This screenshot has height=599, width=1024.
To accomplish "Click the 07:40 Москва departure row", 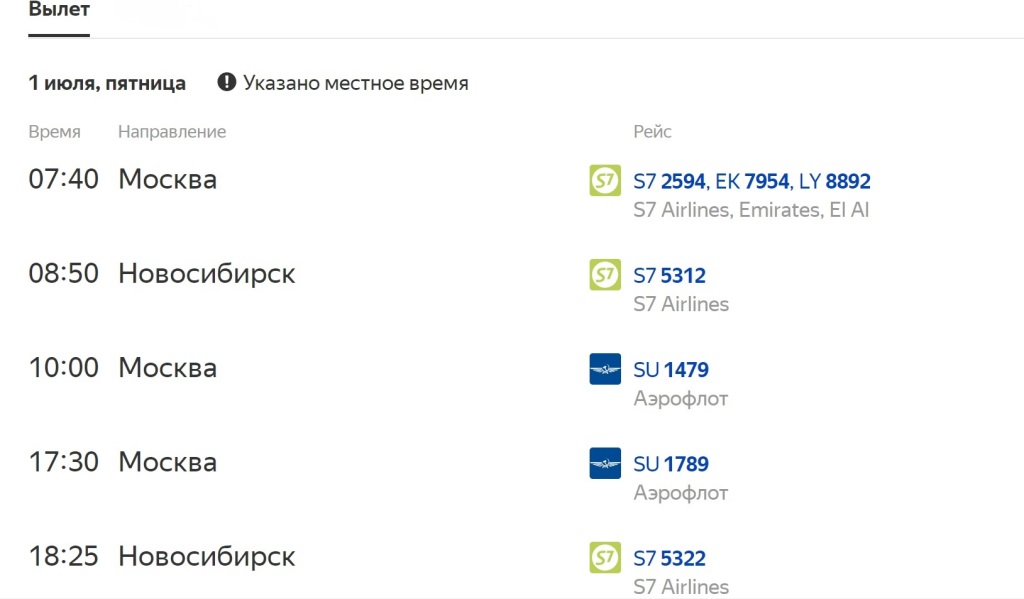I will point(167,180).
